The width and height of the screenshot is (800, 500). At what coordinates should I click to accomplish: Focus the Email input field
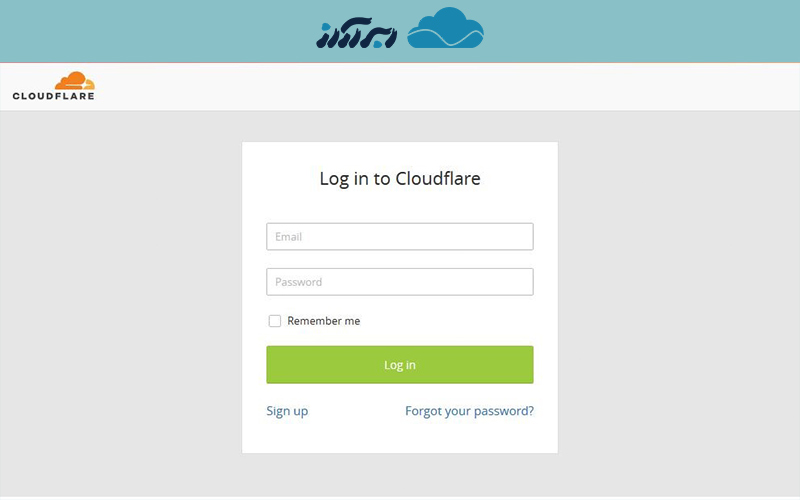[x=400, y=237]
